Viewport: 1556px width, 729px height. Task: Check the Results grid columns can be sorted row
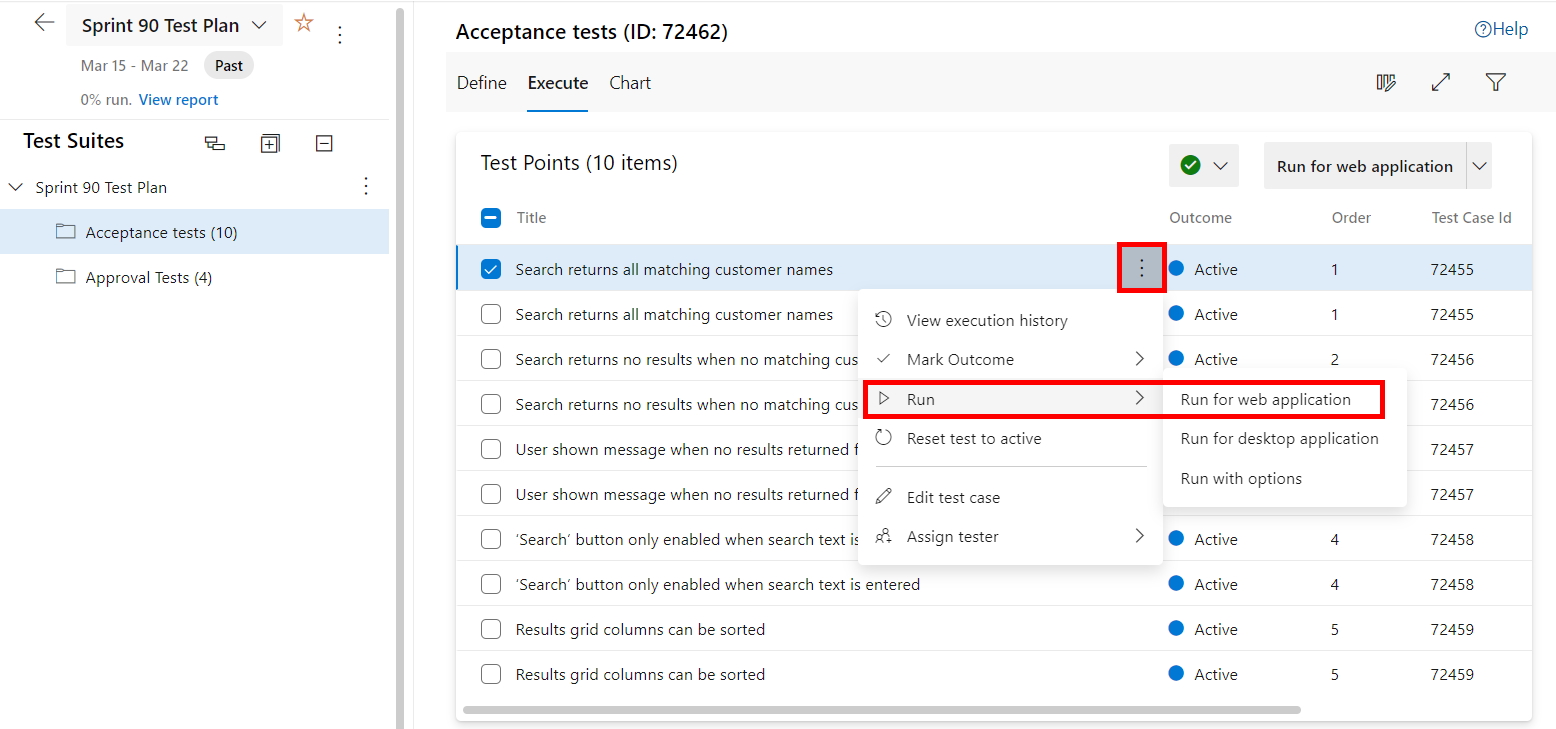491,629
